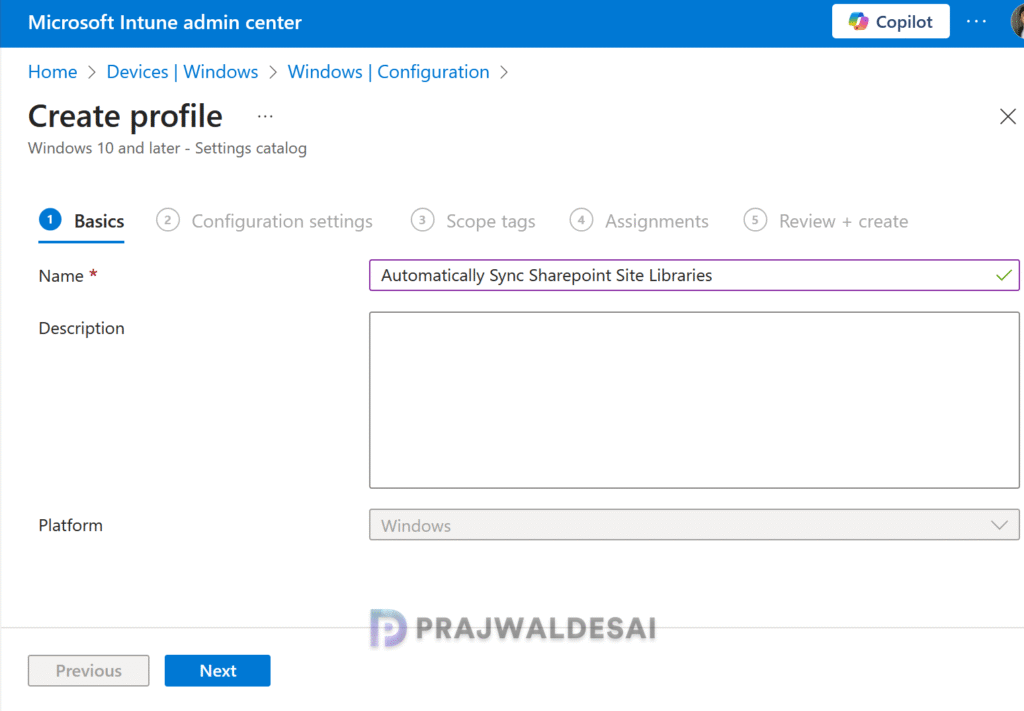The height and width of the screenshot is (711, 1024).
Task: Close the Create profile pane
Action: (1008, 117)
